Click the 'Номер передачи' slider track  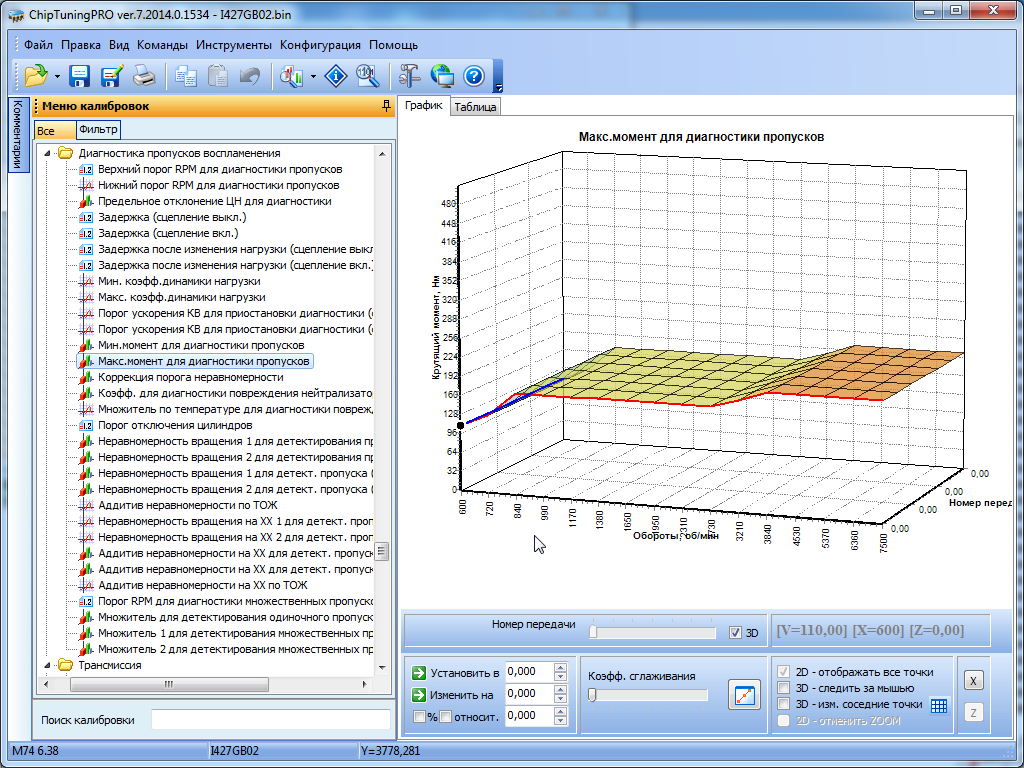653,633
